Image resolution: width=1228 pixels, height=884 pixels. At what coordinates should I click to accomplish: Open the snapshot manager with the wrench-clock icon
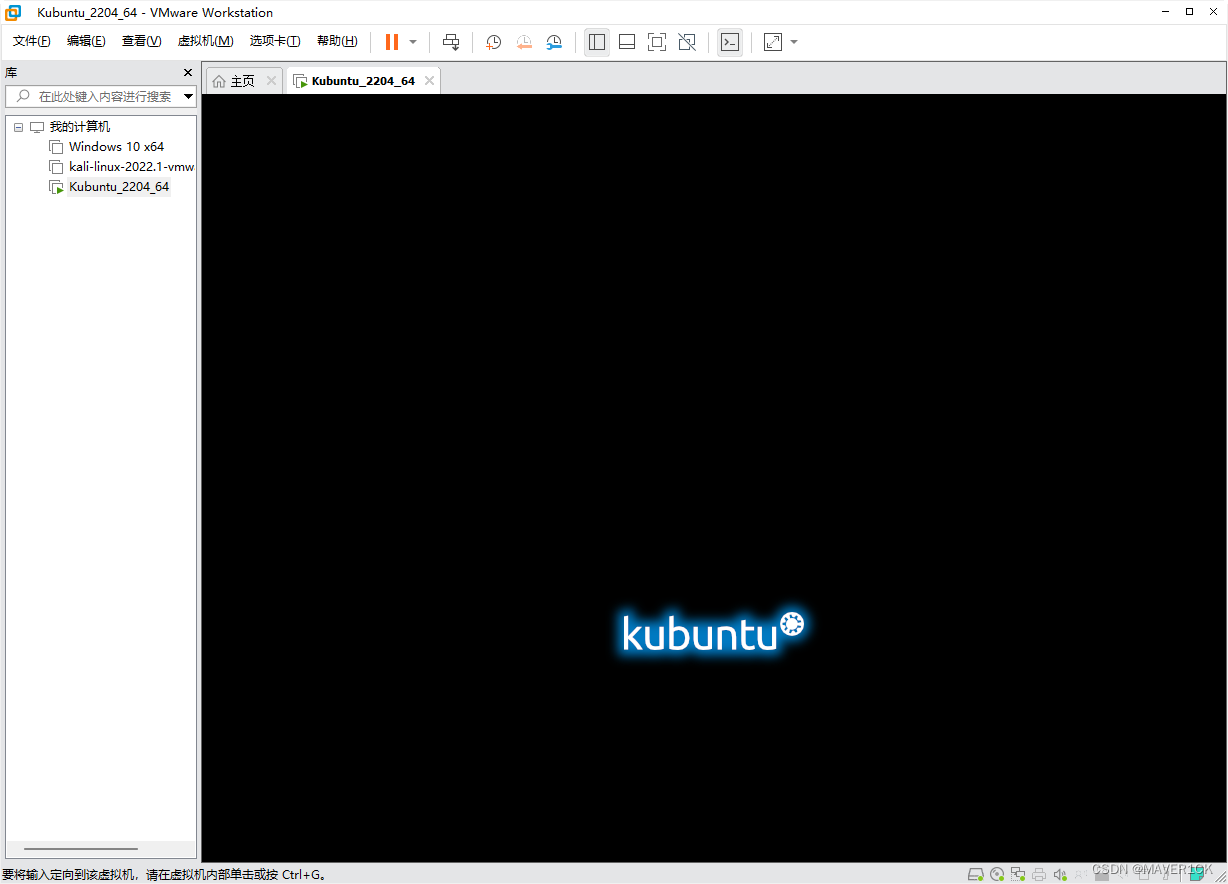click(554, 42)
